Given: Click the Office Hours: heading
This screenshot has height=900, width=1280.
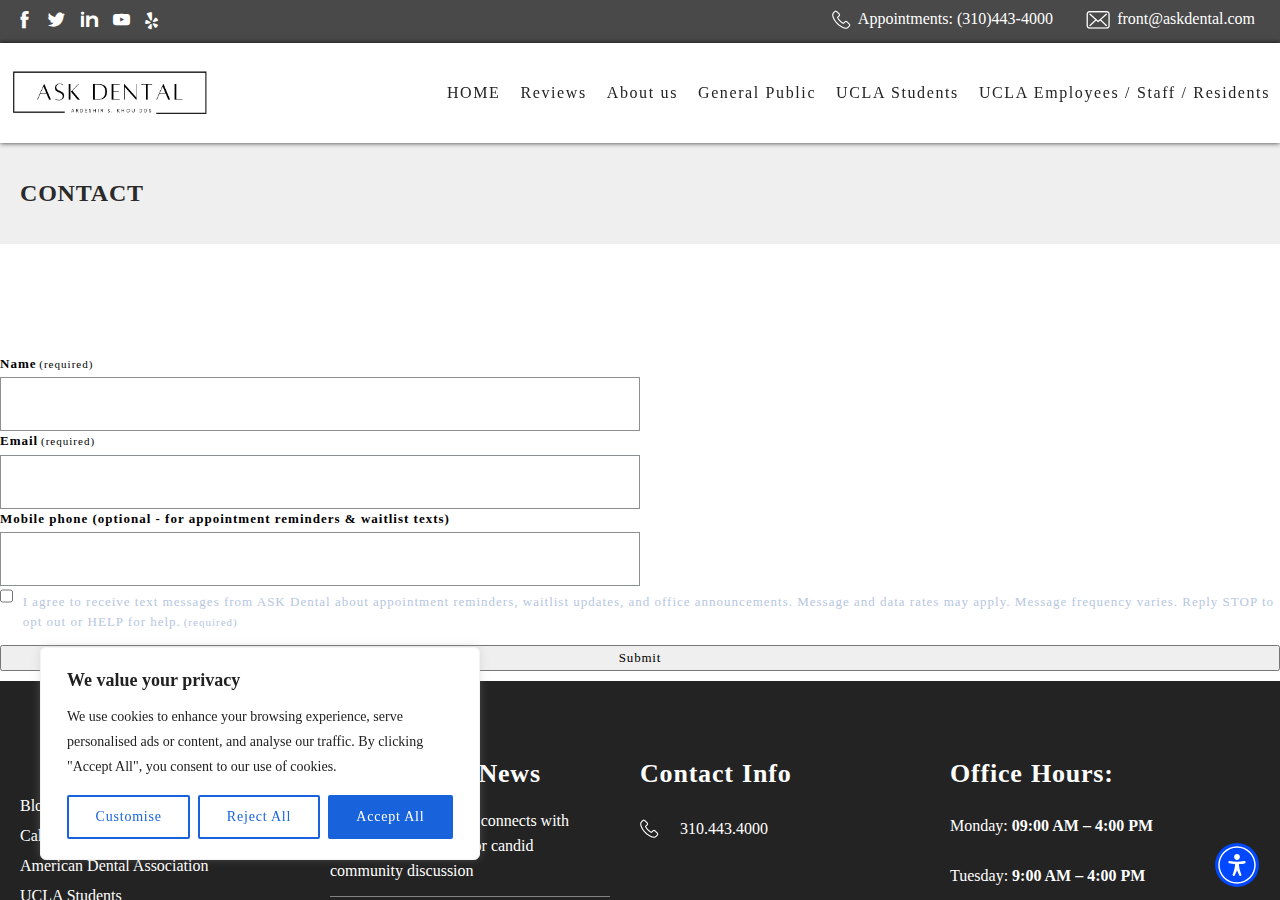Looking at the screenshot, I should pos(1031,774).
